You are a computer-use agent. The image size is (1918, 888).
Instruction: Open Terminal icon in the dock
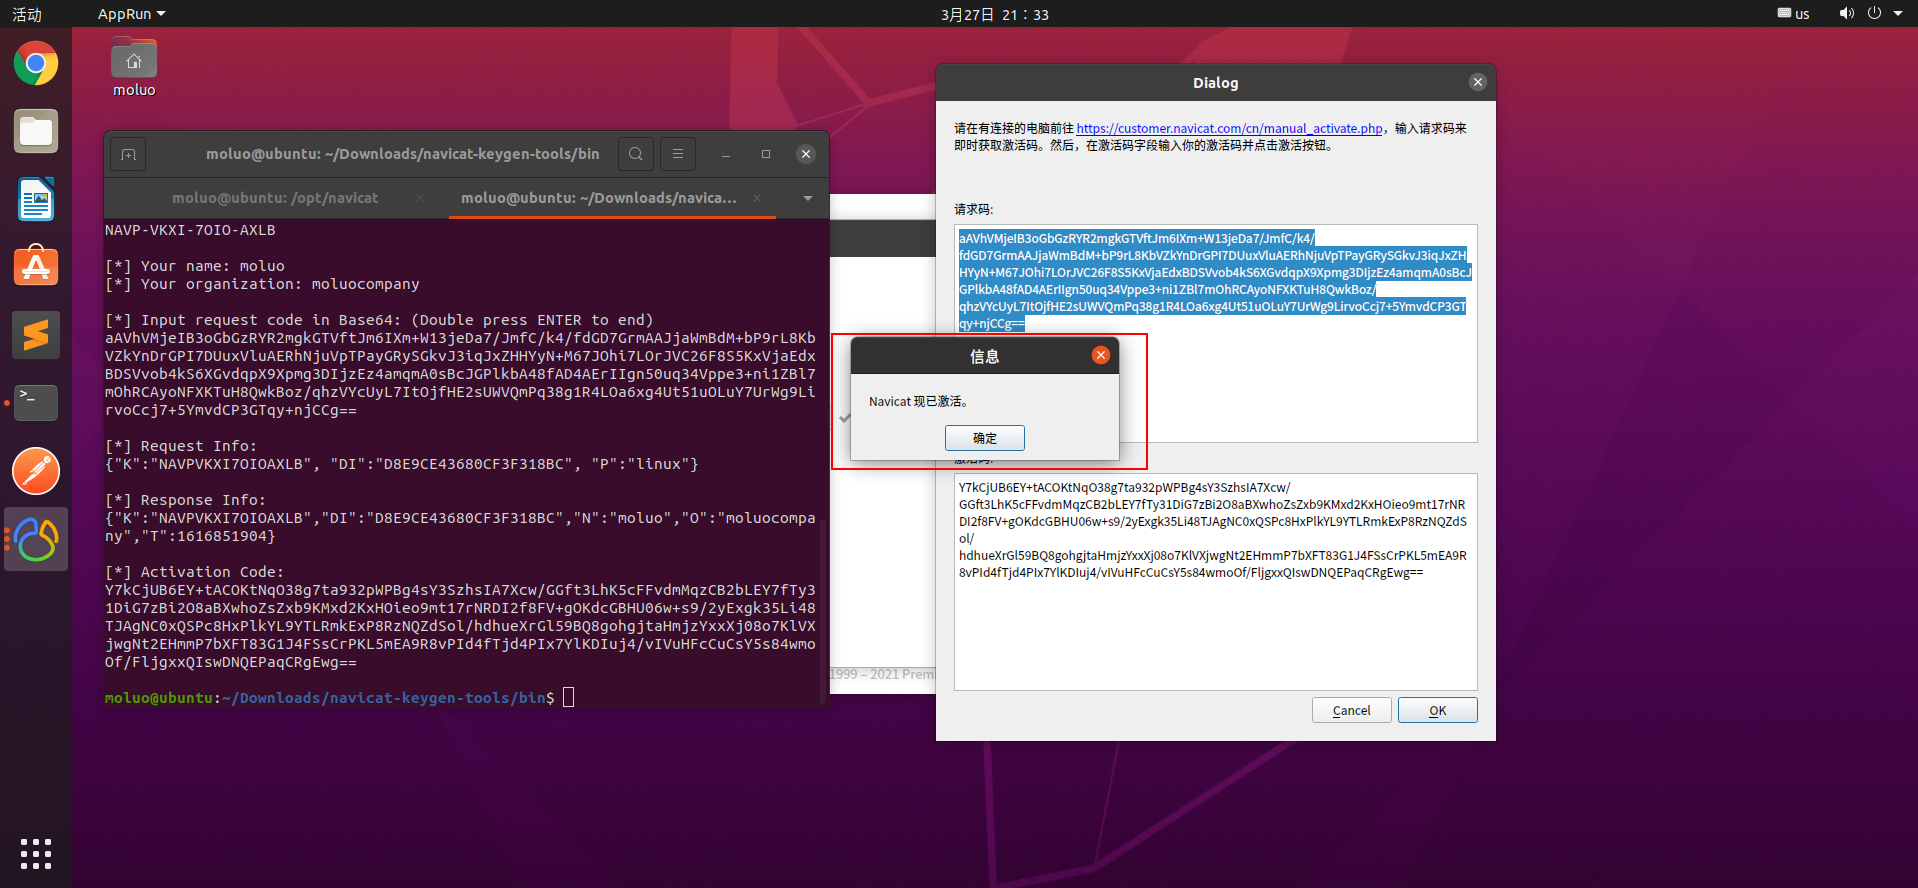[x=36, y=403]
